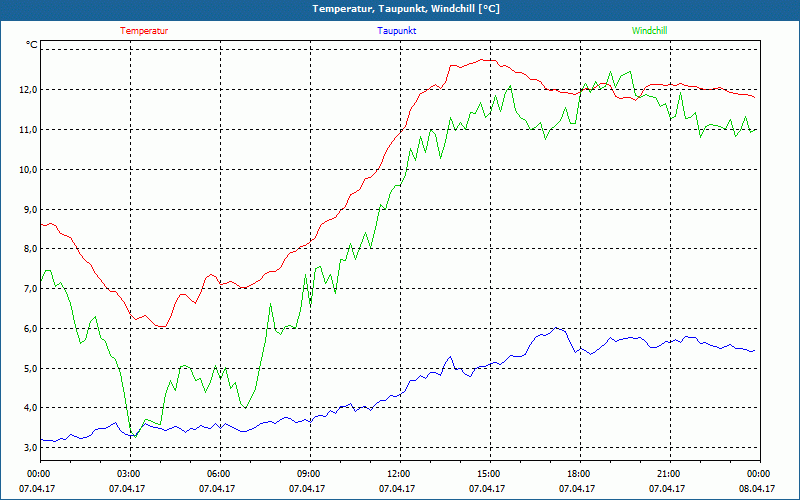Select the 12,0 y-axis value
Viewport: 800px width, 500px height.
tap(29, 90)
